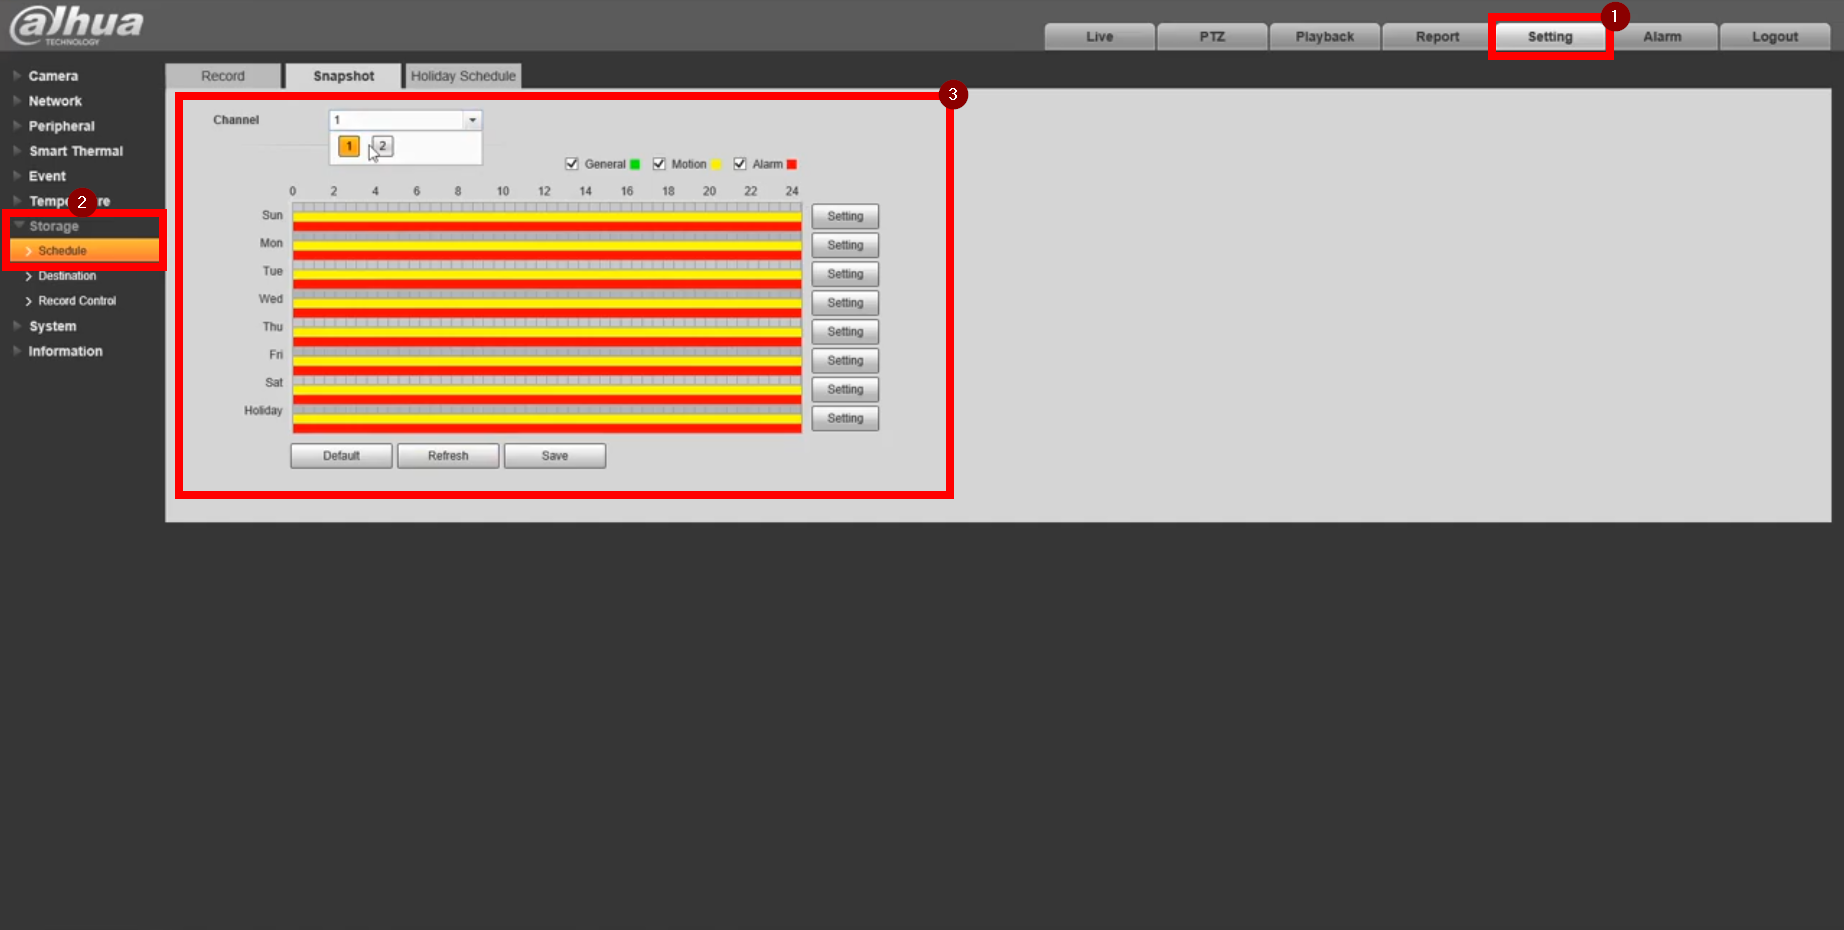This screenshot has height=930, width=1844.
Task: Switch to the Record tab
Action: click(x=223, y=76)
